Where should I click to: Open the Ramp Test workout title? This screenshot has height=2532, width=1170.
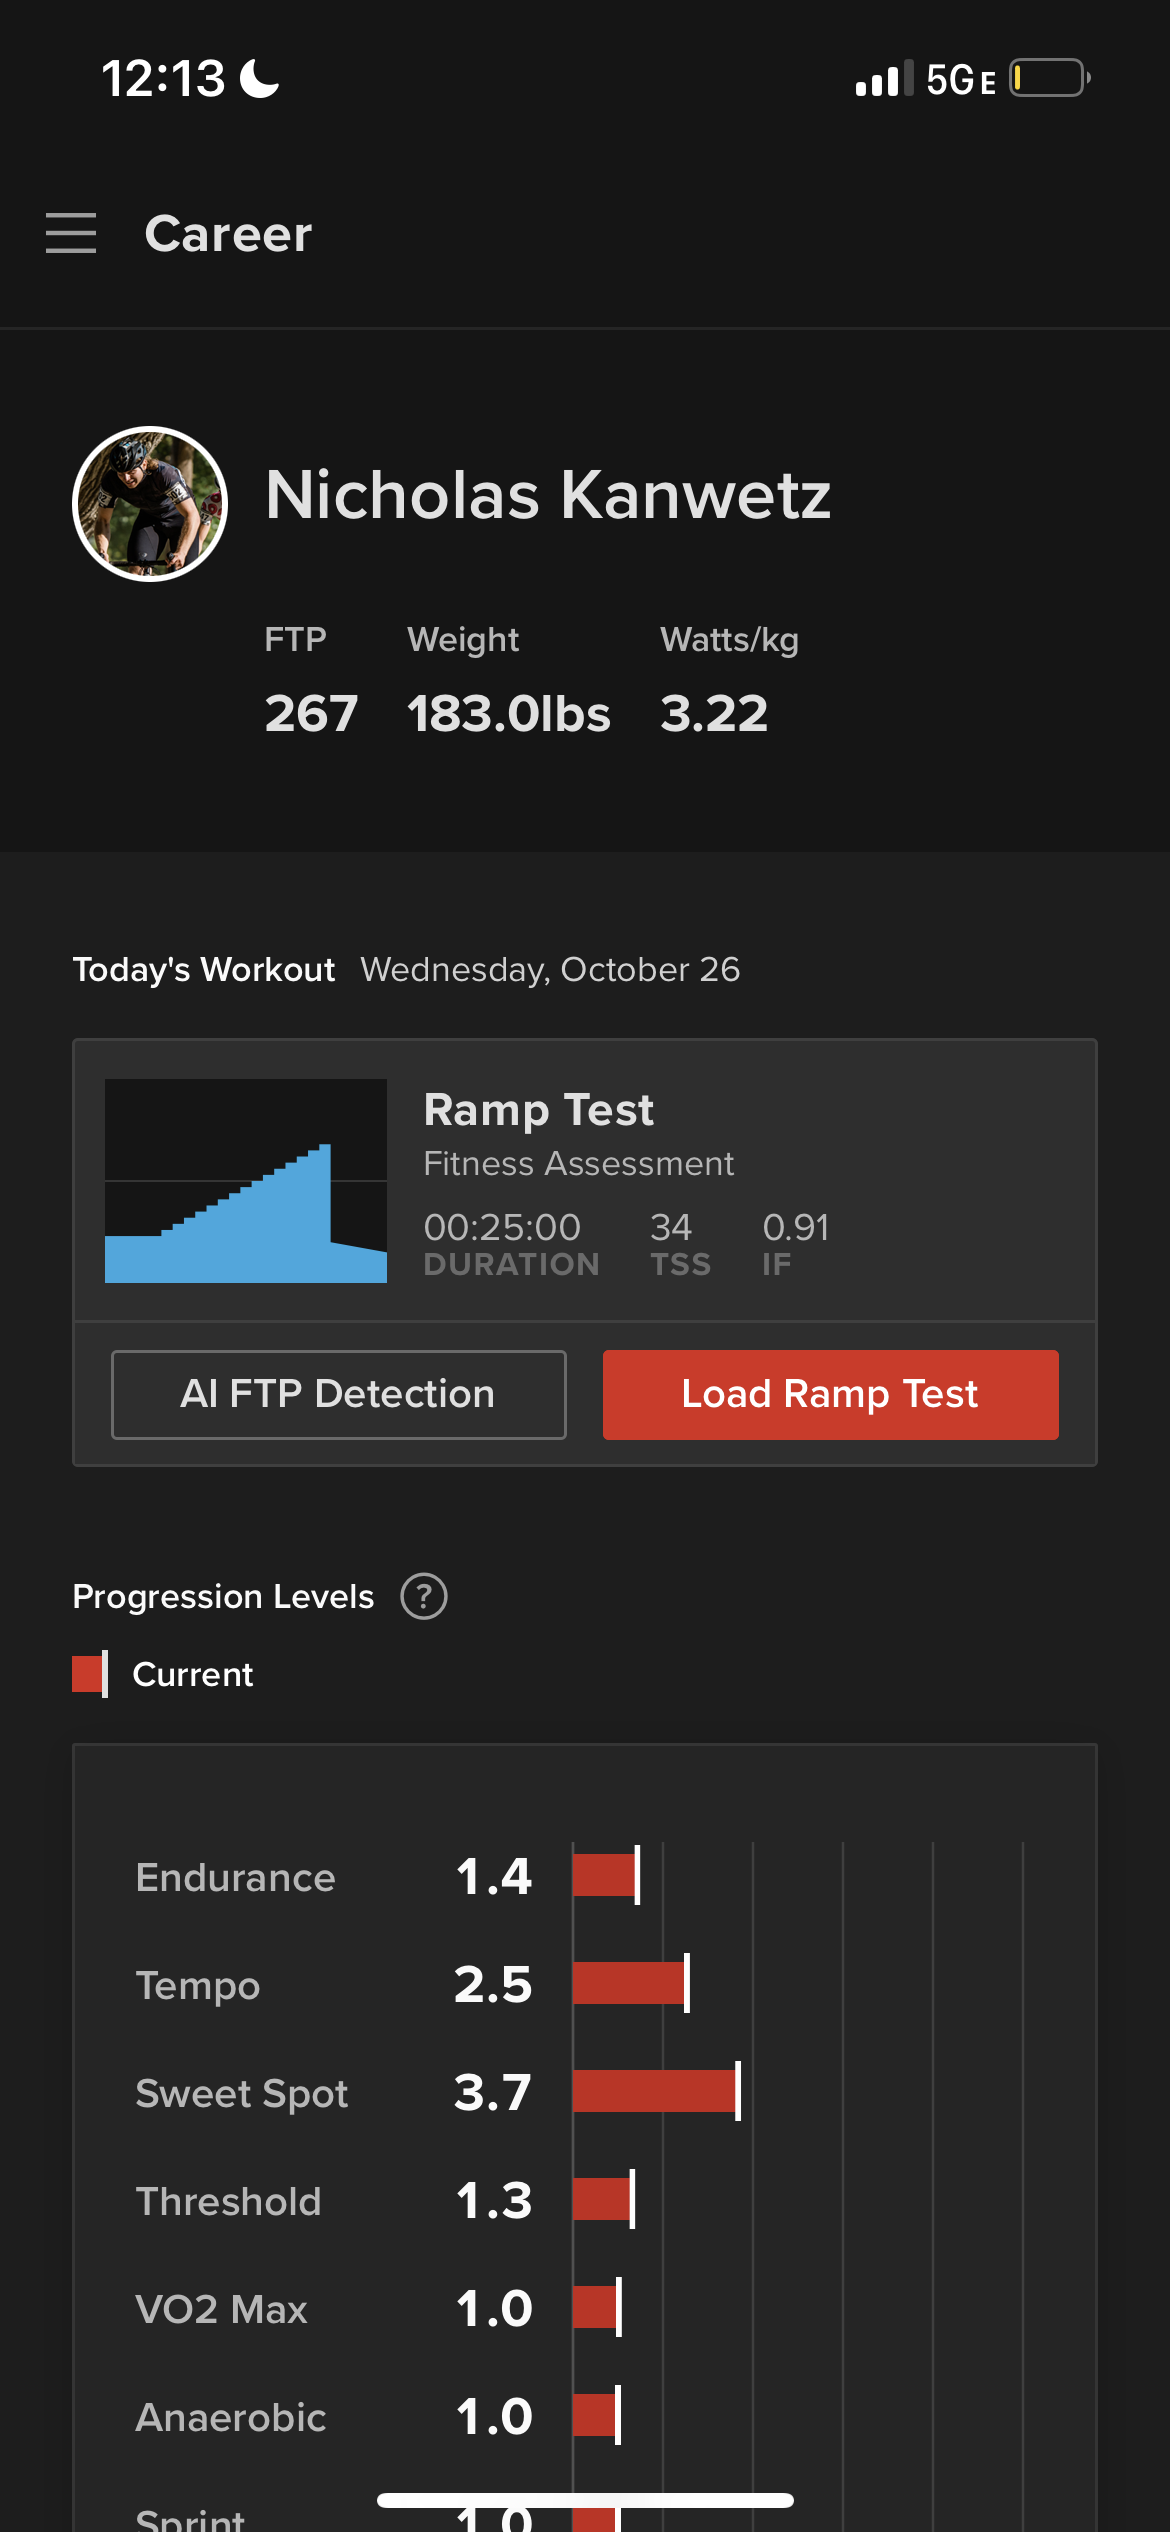pos(538,1110)
